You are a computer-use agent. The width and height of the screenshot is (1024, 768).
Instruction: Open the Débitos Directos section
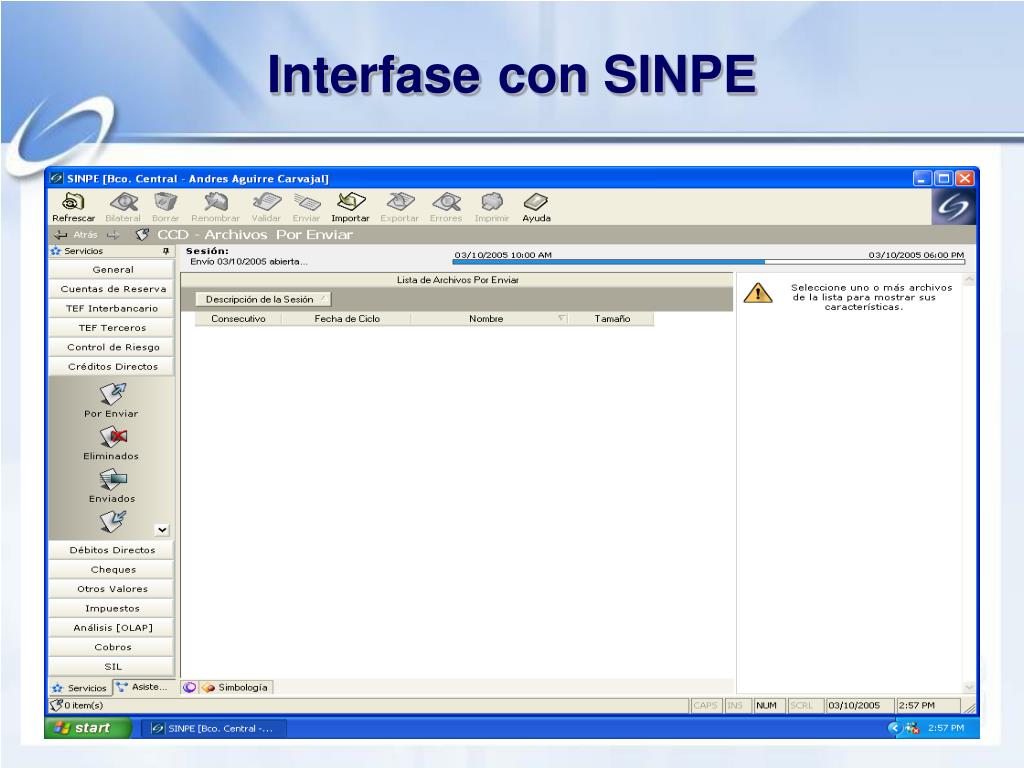[112, 551]
